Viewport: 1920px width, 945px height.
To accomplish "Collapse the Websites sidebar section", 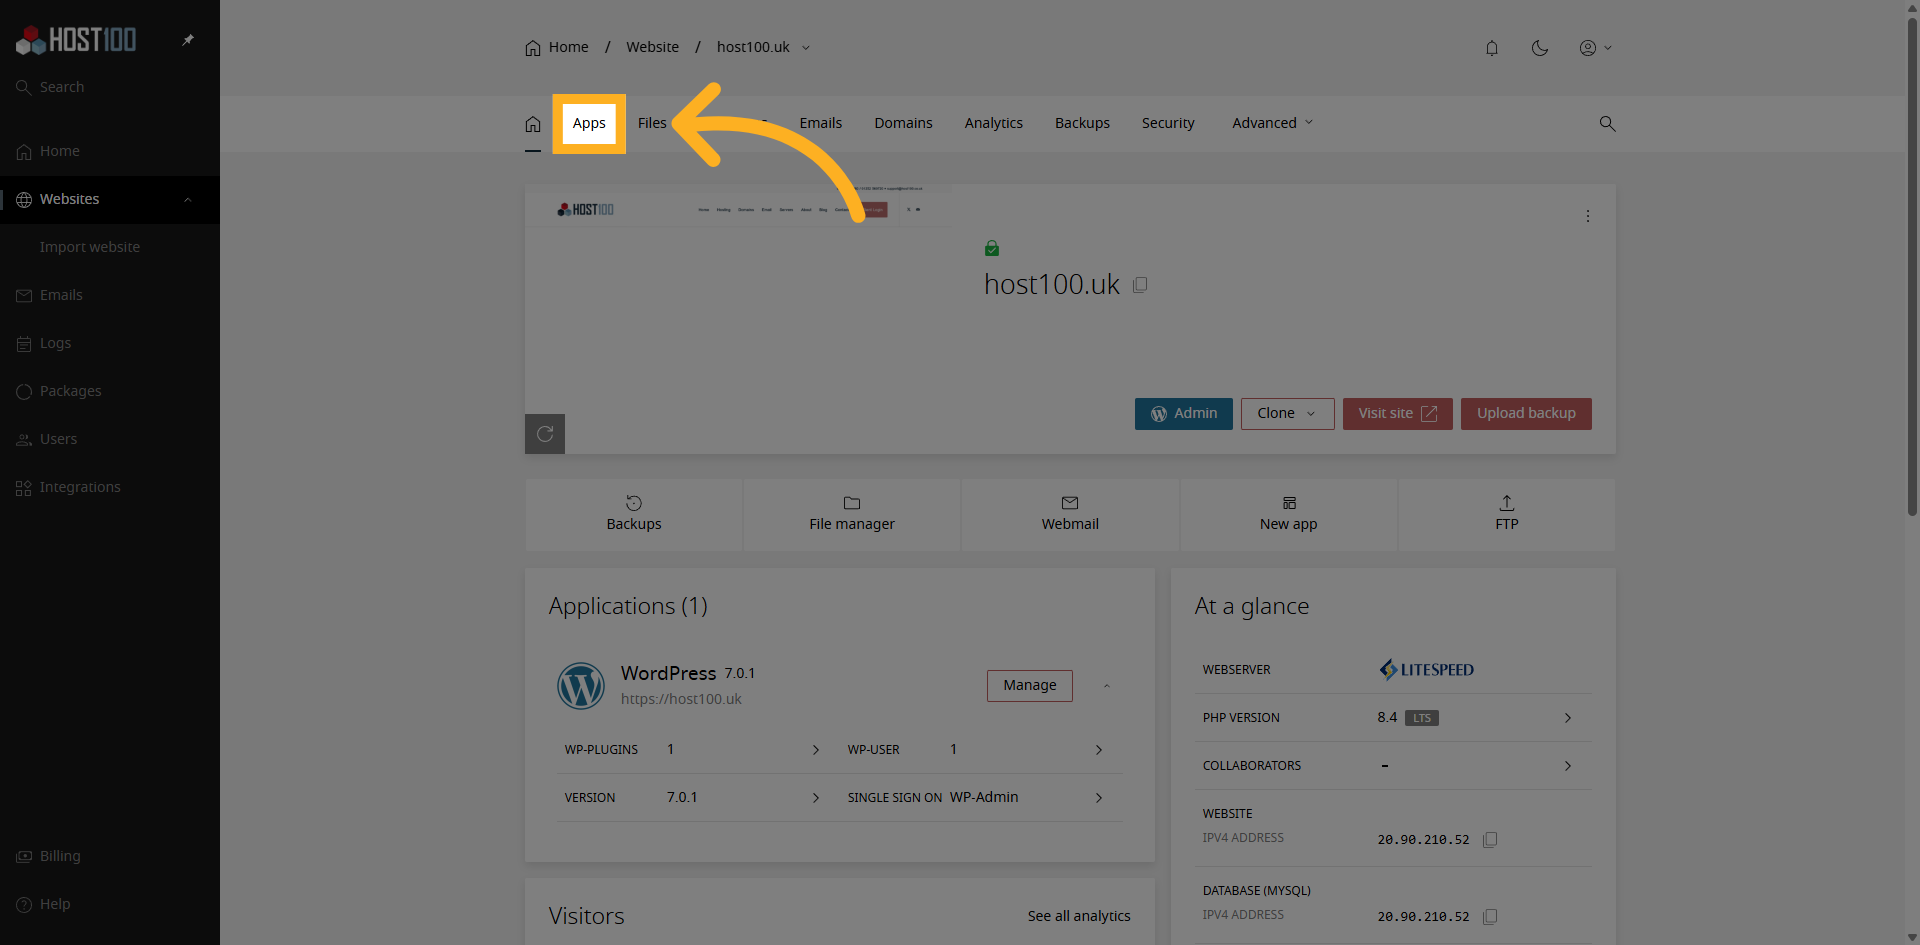I will click(187, 199).
